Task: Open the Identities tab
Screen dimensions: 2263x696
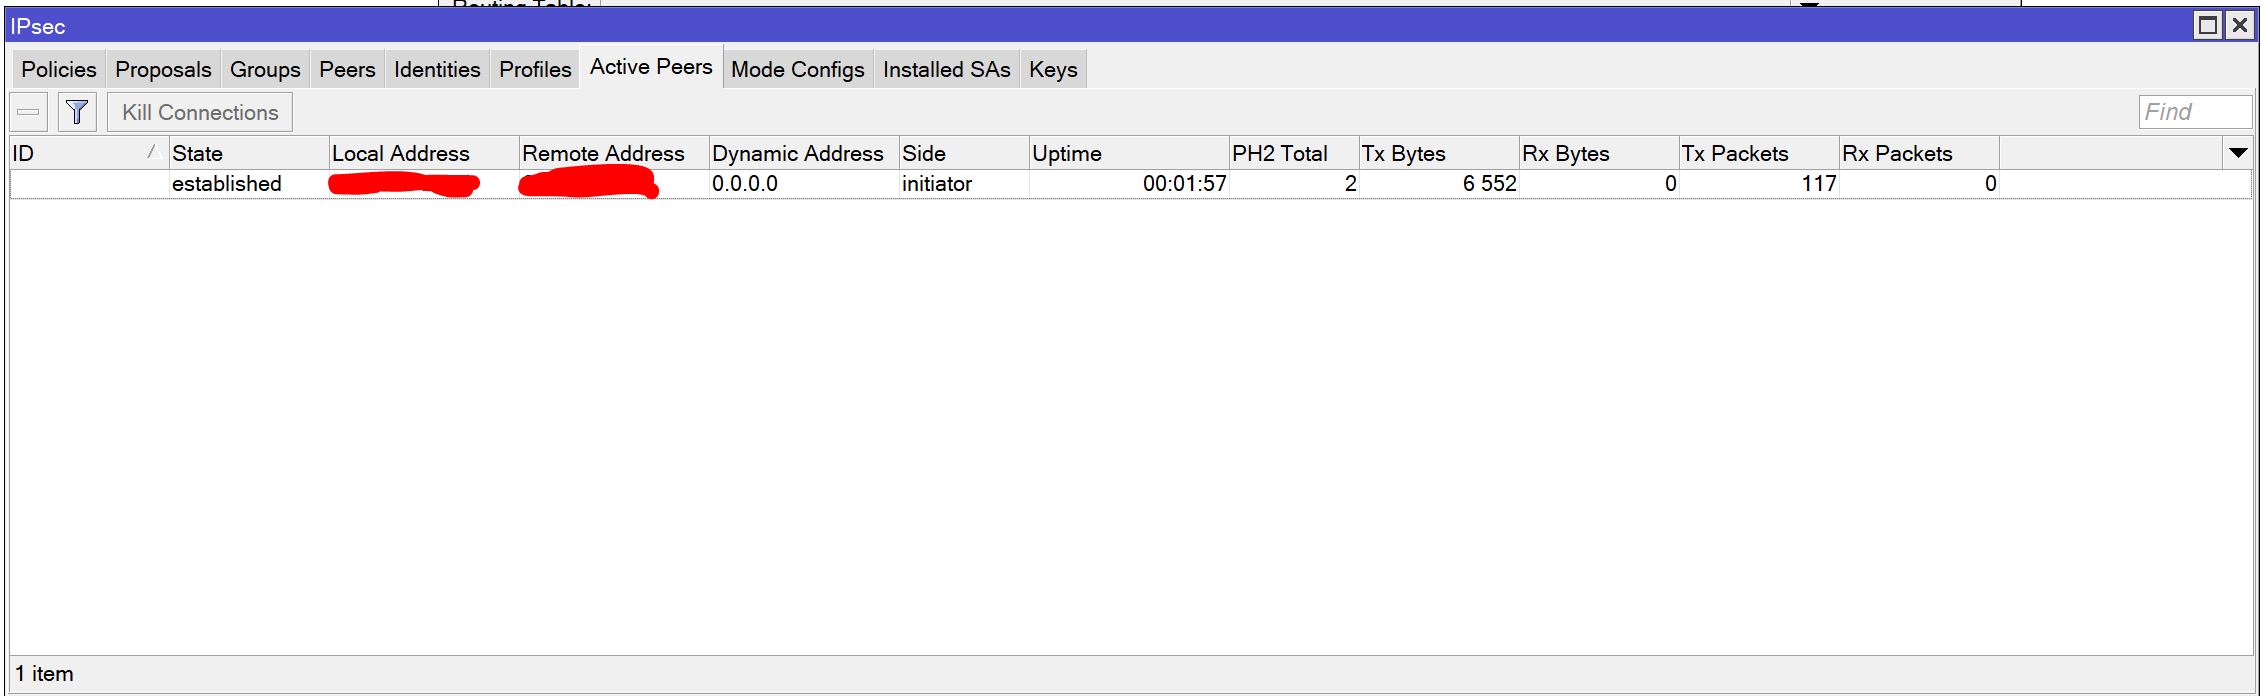Action: pos(437,69)
